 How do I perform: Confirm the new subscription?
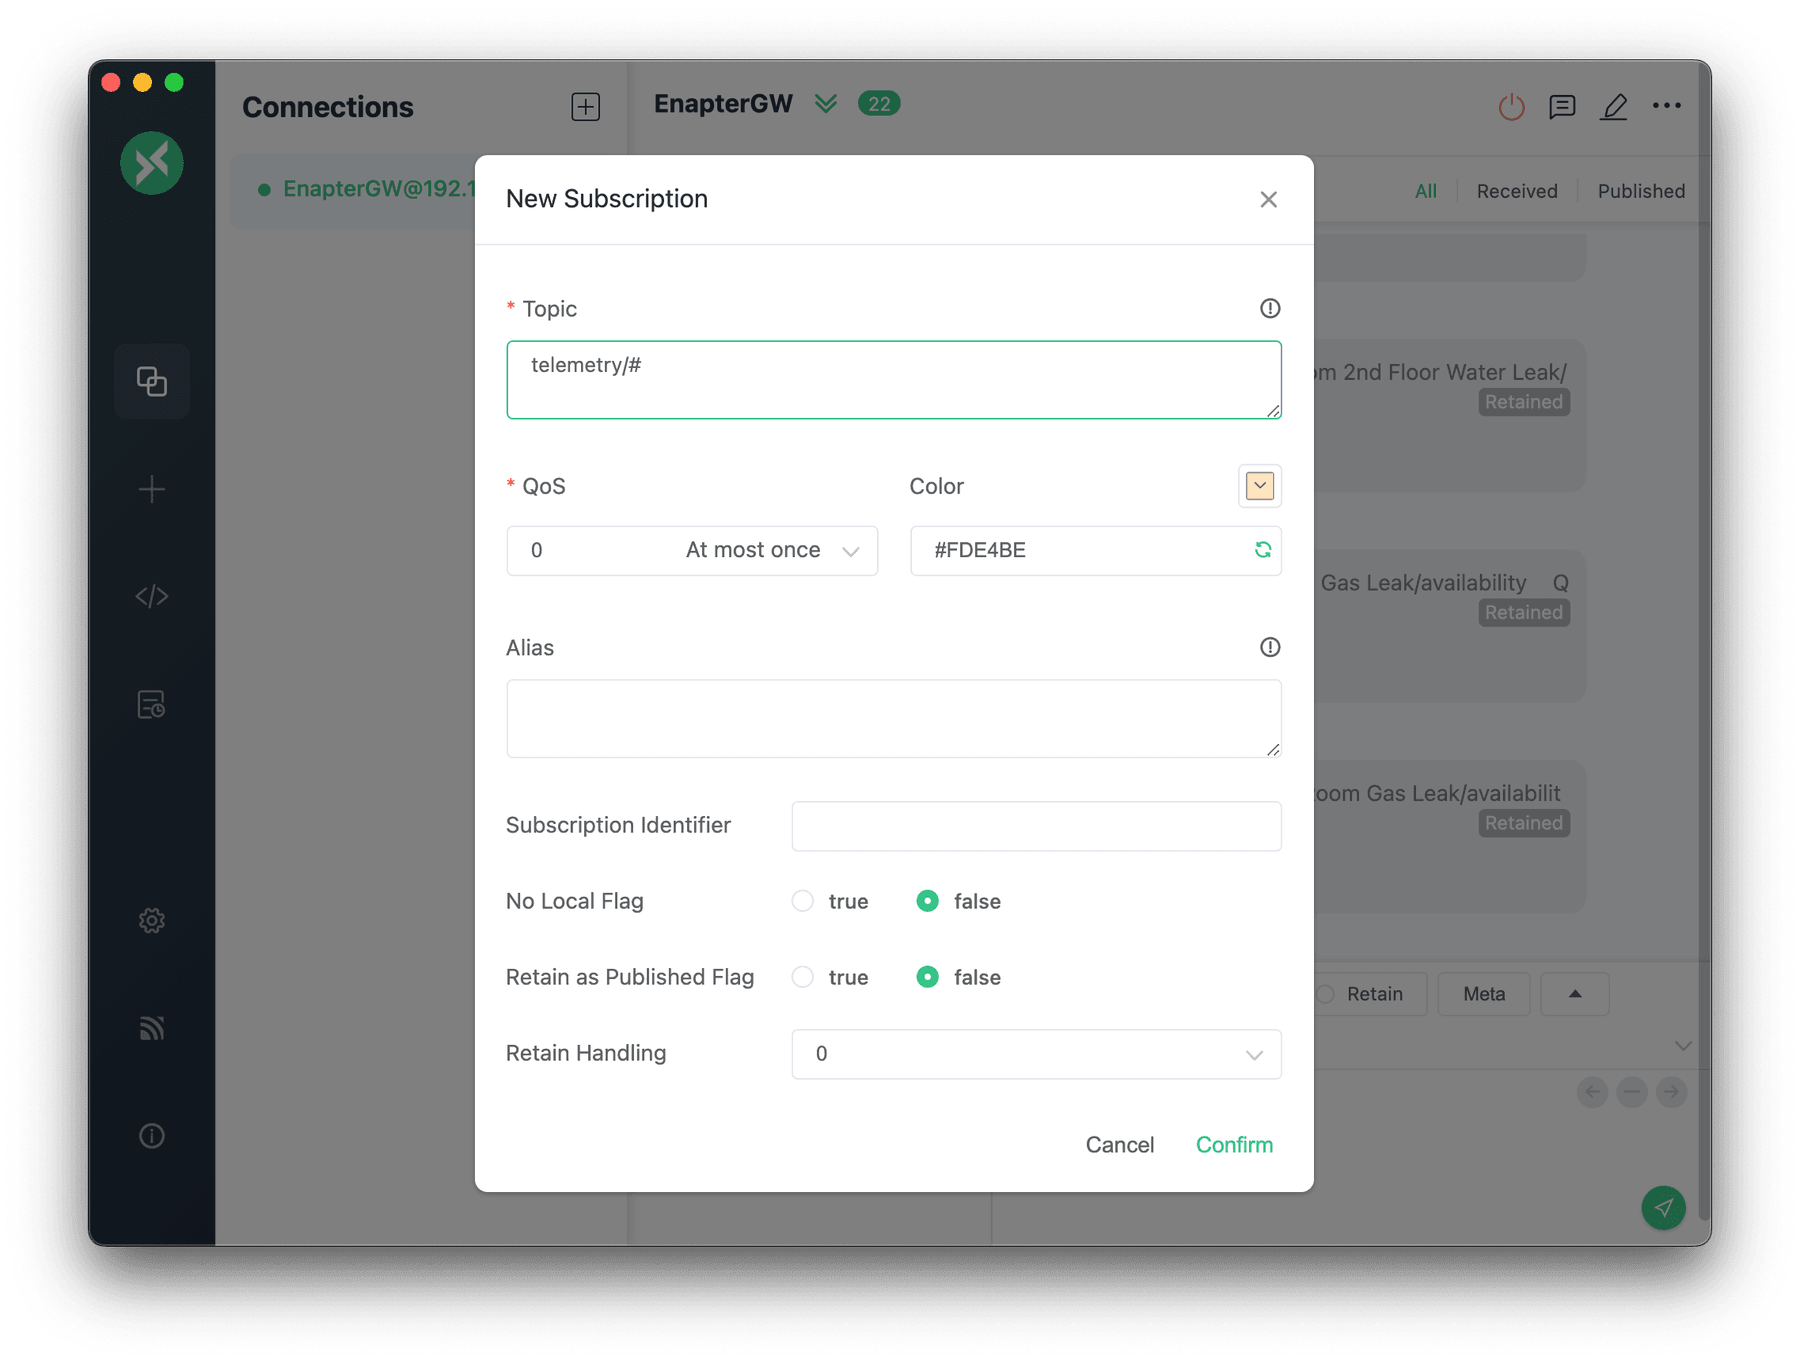click(1234, 1144)
